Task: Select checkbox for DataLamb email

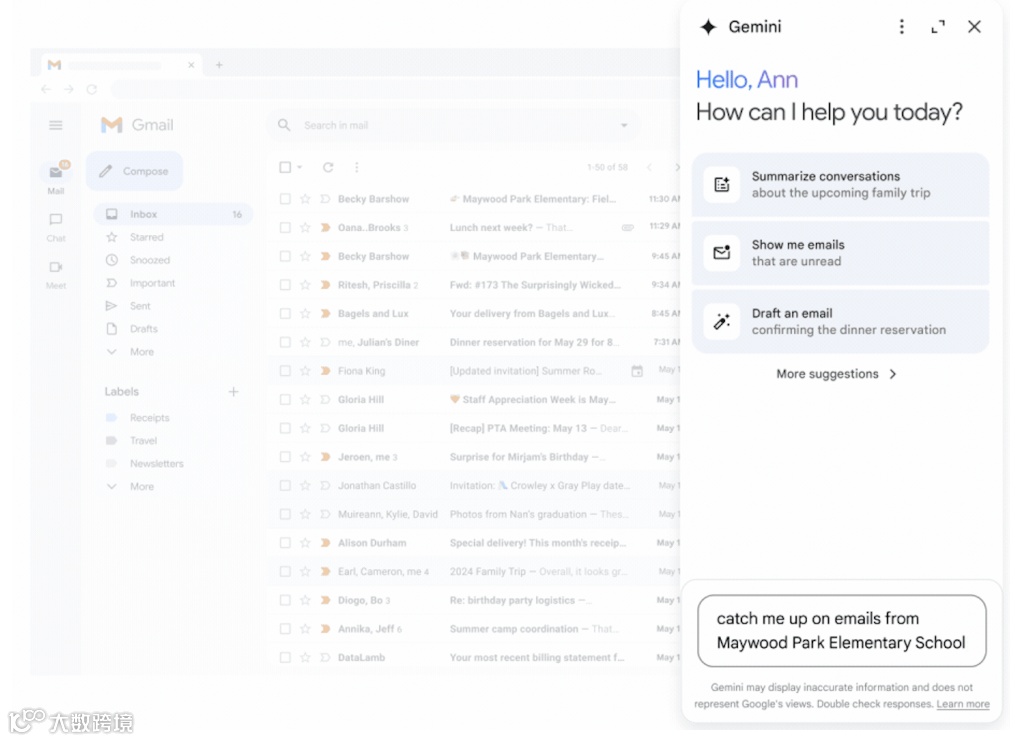Action: point(285,657)
